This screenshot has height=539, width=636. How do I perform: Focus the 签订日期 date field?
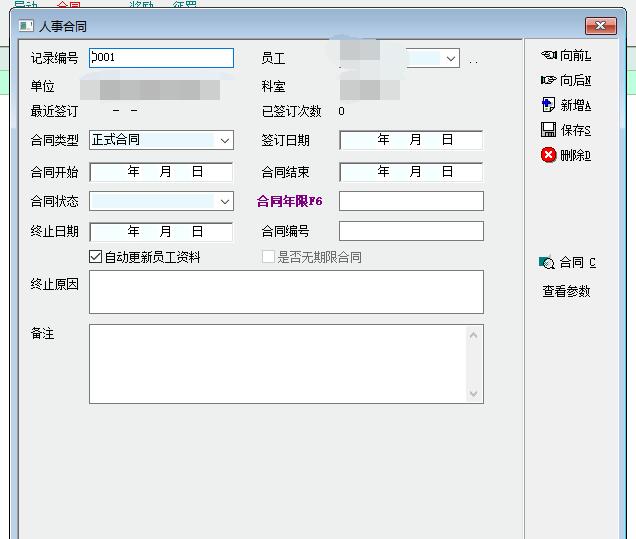[x=411, y=141]
